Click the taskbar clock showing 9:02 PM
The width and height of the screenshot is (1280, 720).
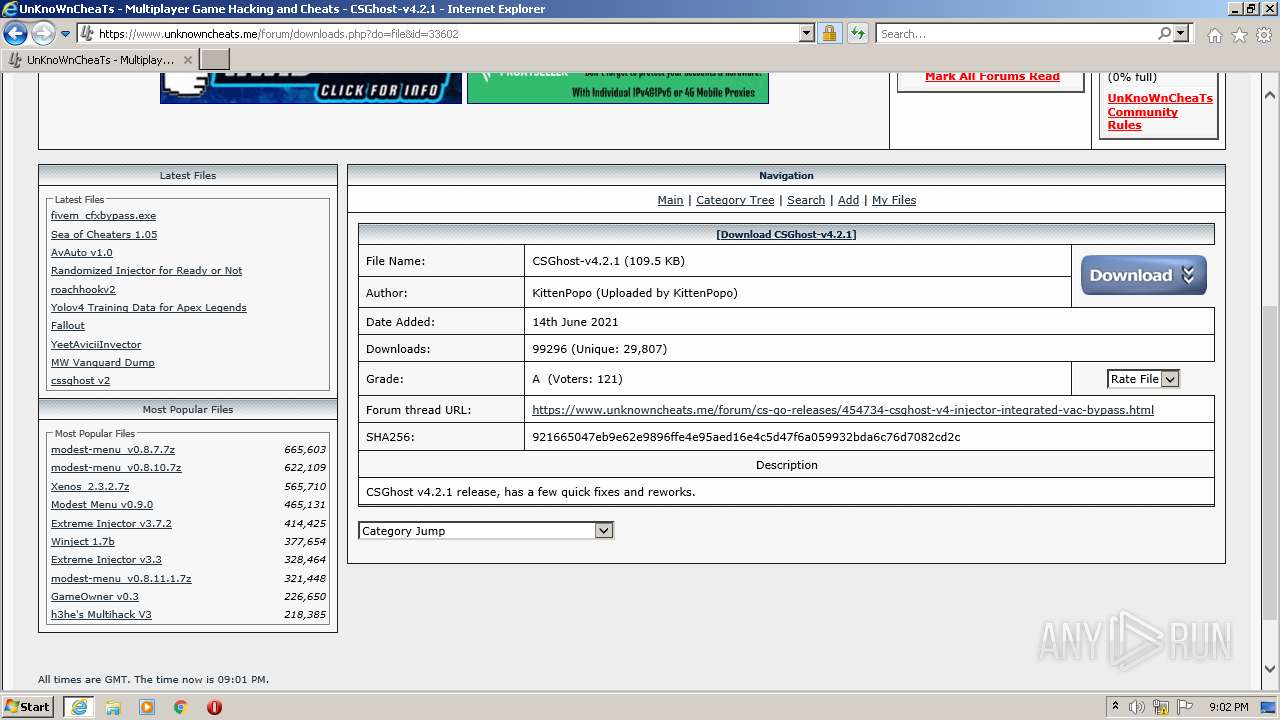pos(1228,707)
